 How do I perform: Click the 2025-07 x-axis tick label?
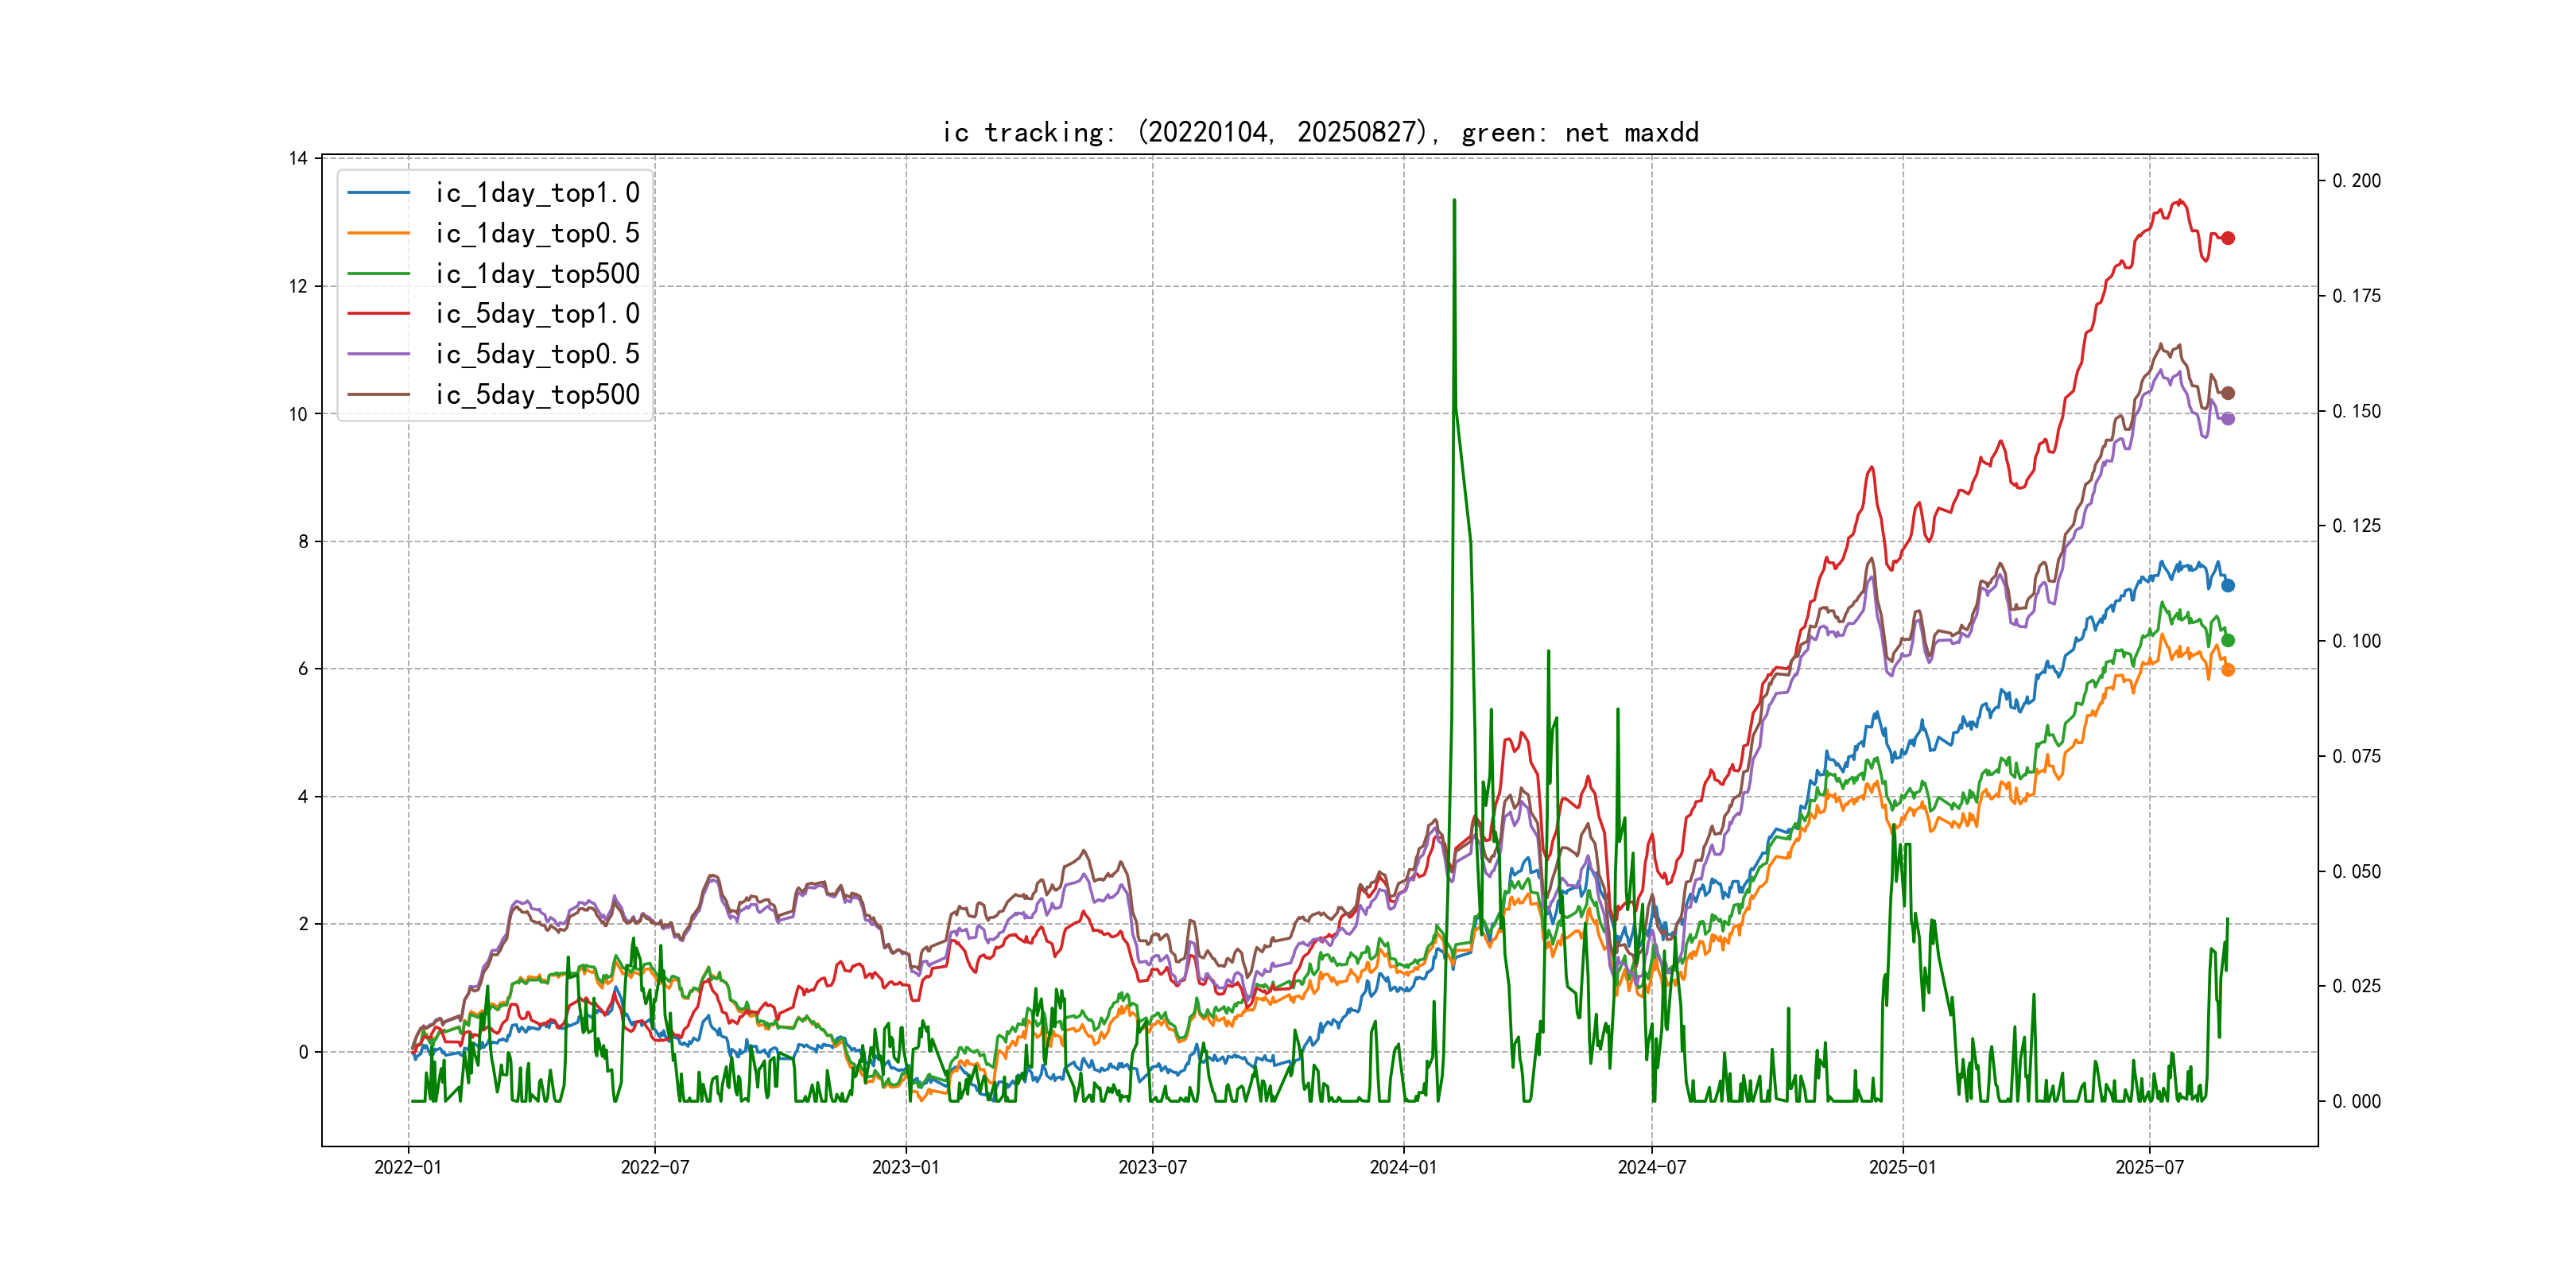[2149, 1167]
